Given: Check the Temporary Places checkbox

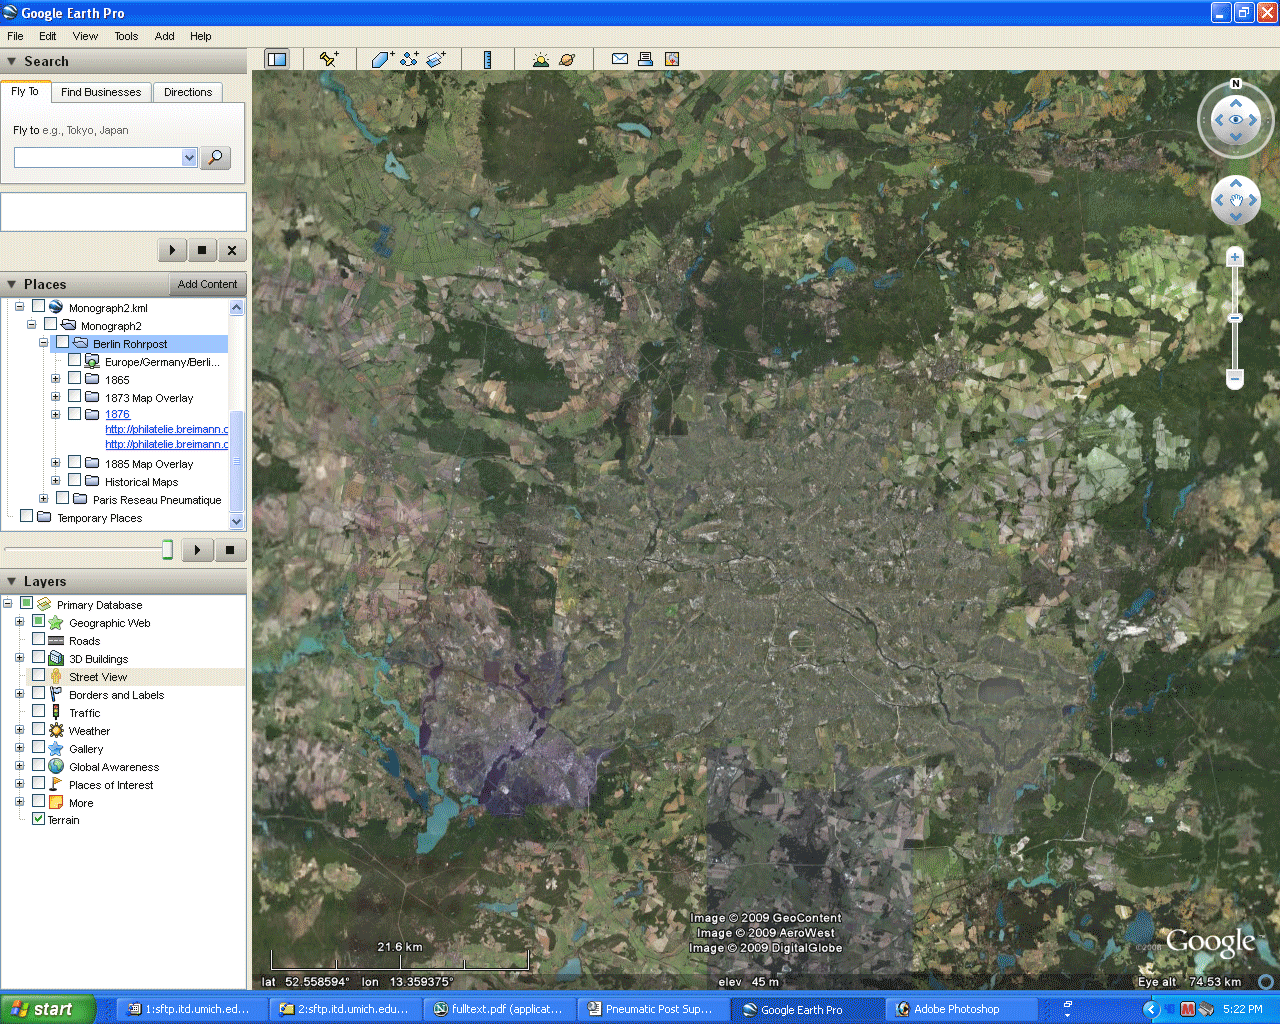Looking at the screenshot, I should pyautogui.click(x=26, y=517).
